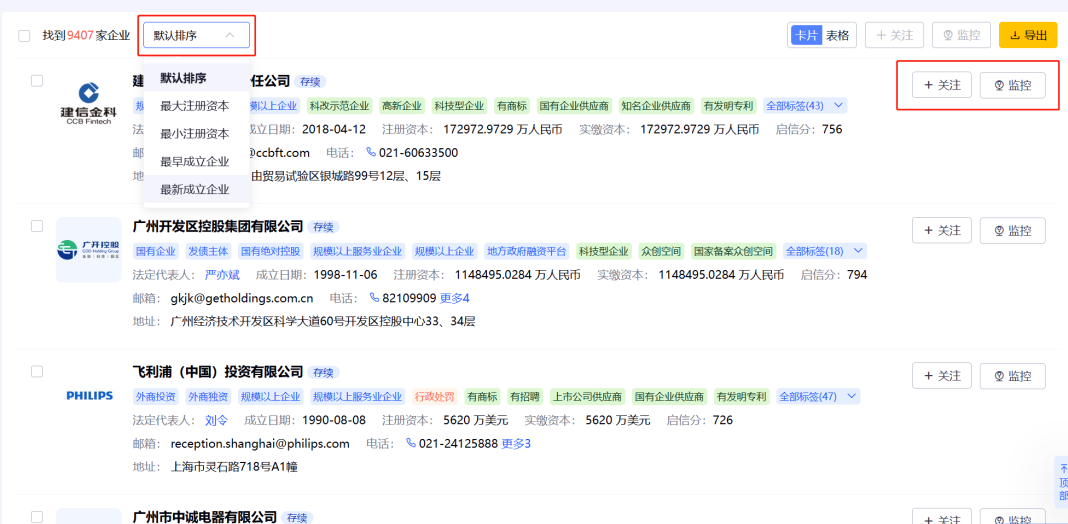Follow 广州开发区控股集团 via 关注 button

[x=942, y=230]
